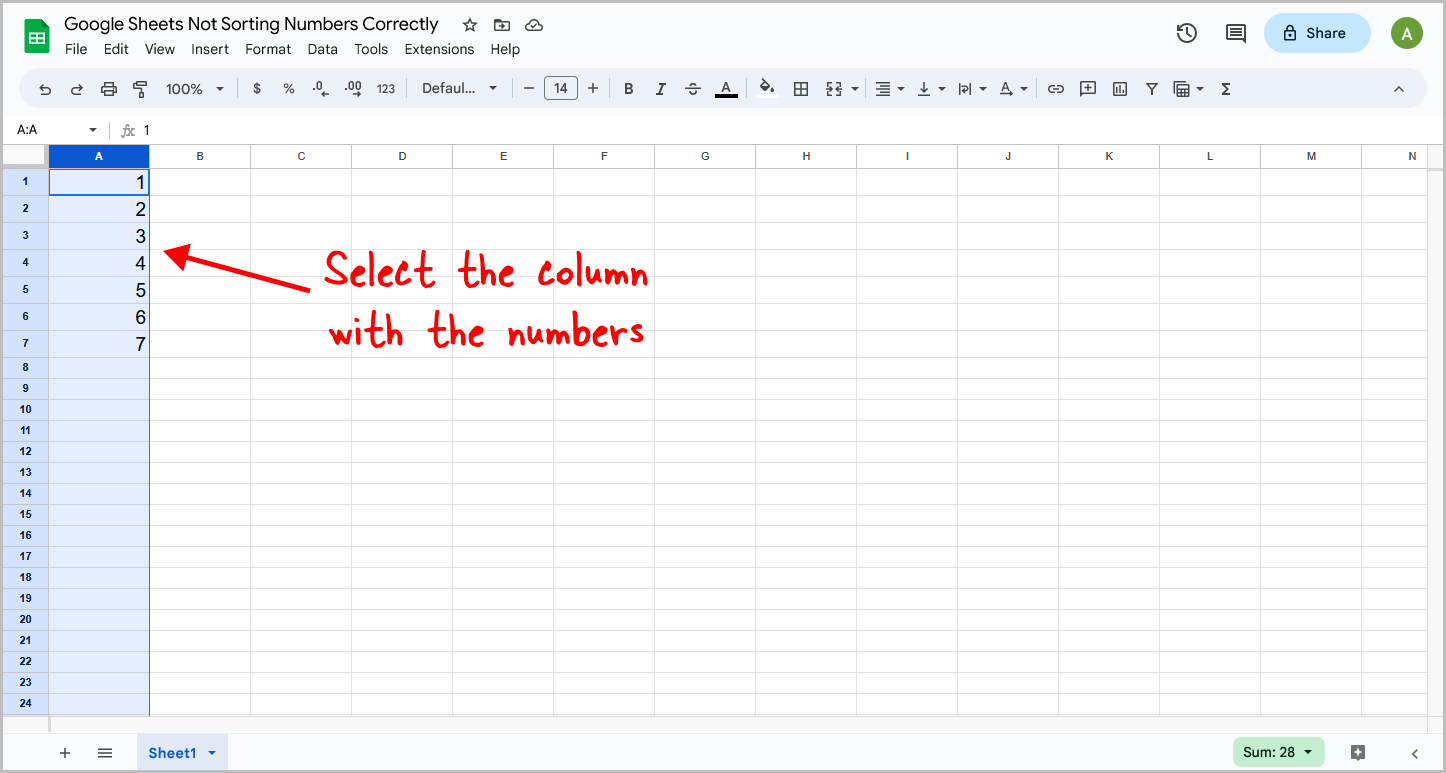Click cell with number 5

tap(99, 290)
